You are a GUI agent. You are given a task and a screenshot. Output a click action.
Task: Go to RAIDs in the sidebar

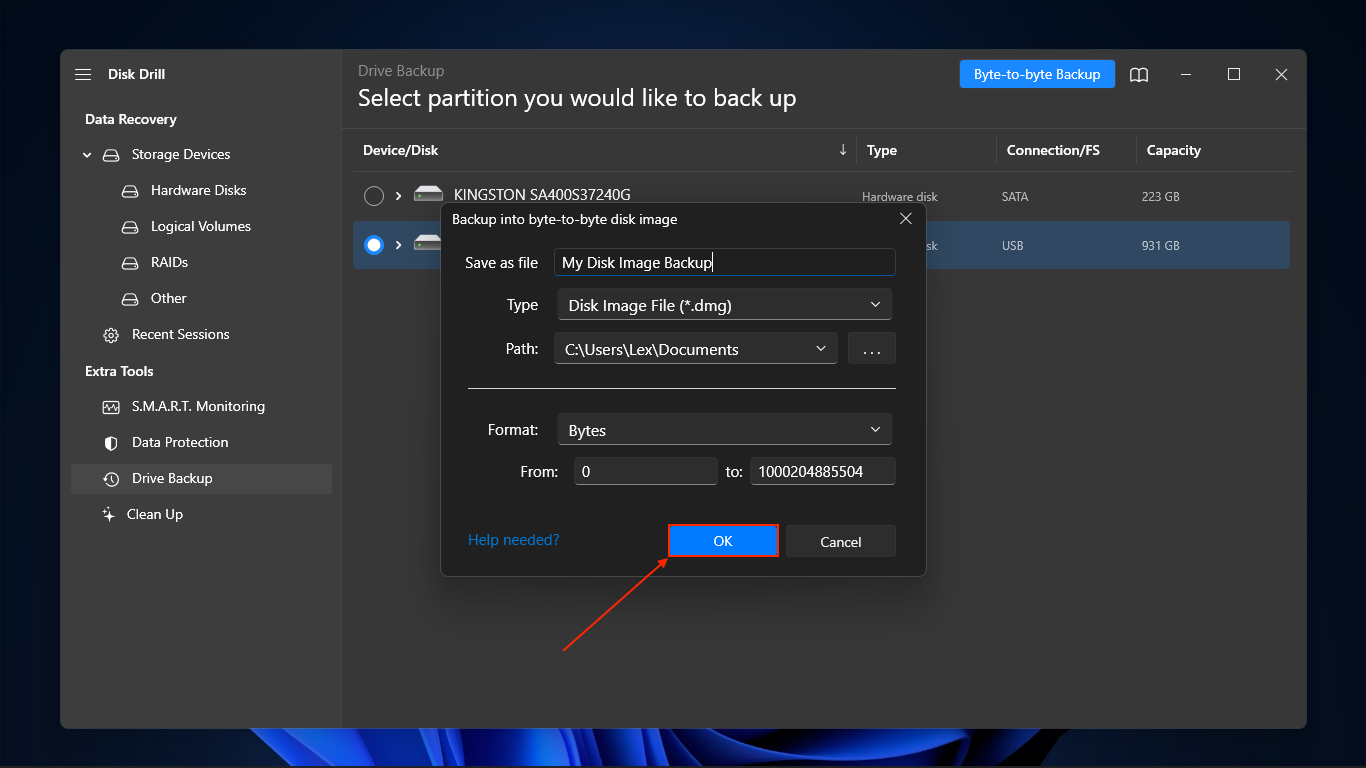coord(169,262)
